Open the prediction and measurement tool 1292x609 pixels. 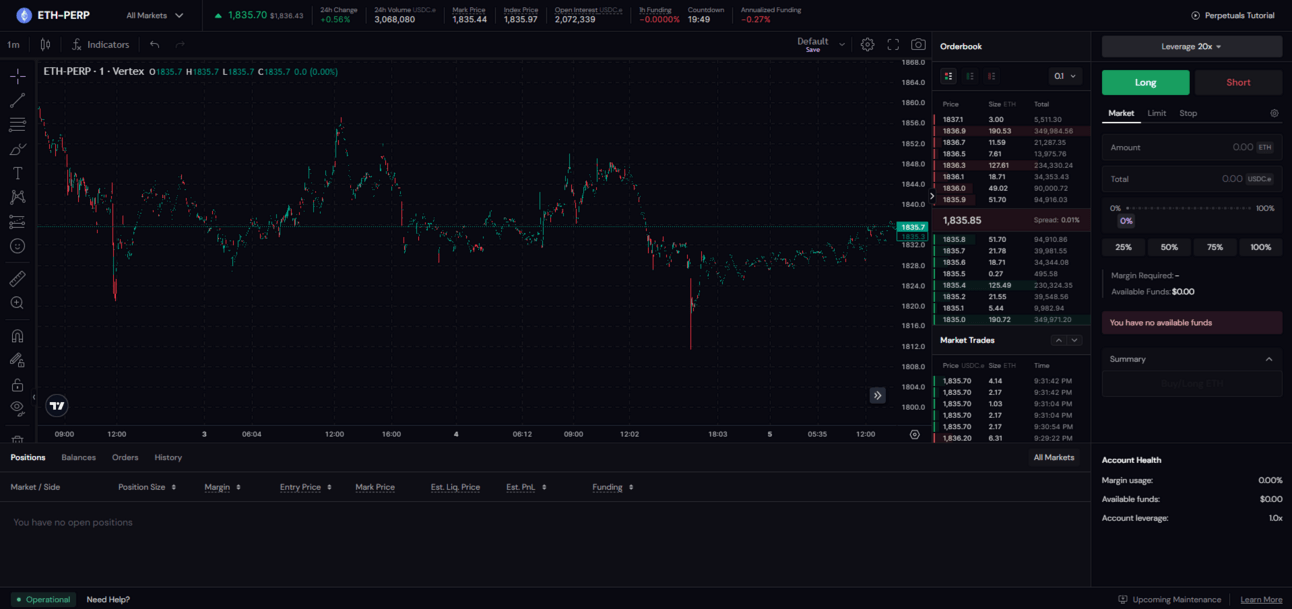[17, 222]
